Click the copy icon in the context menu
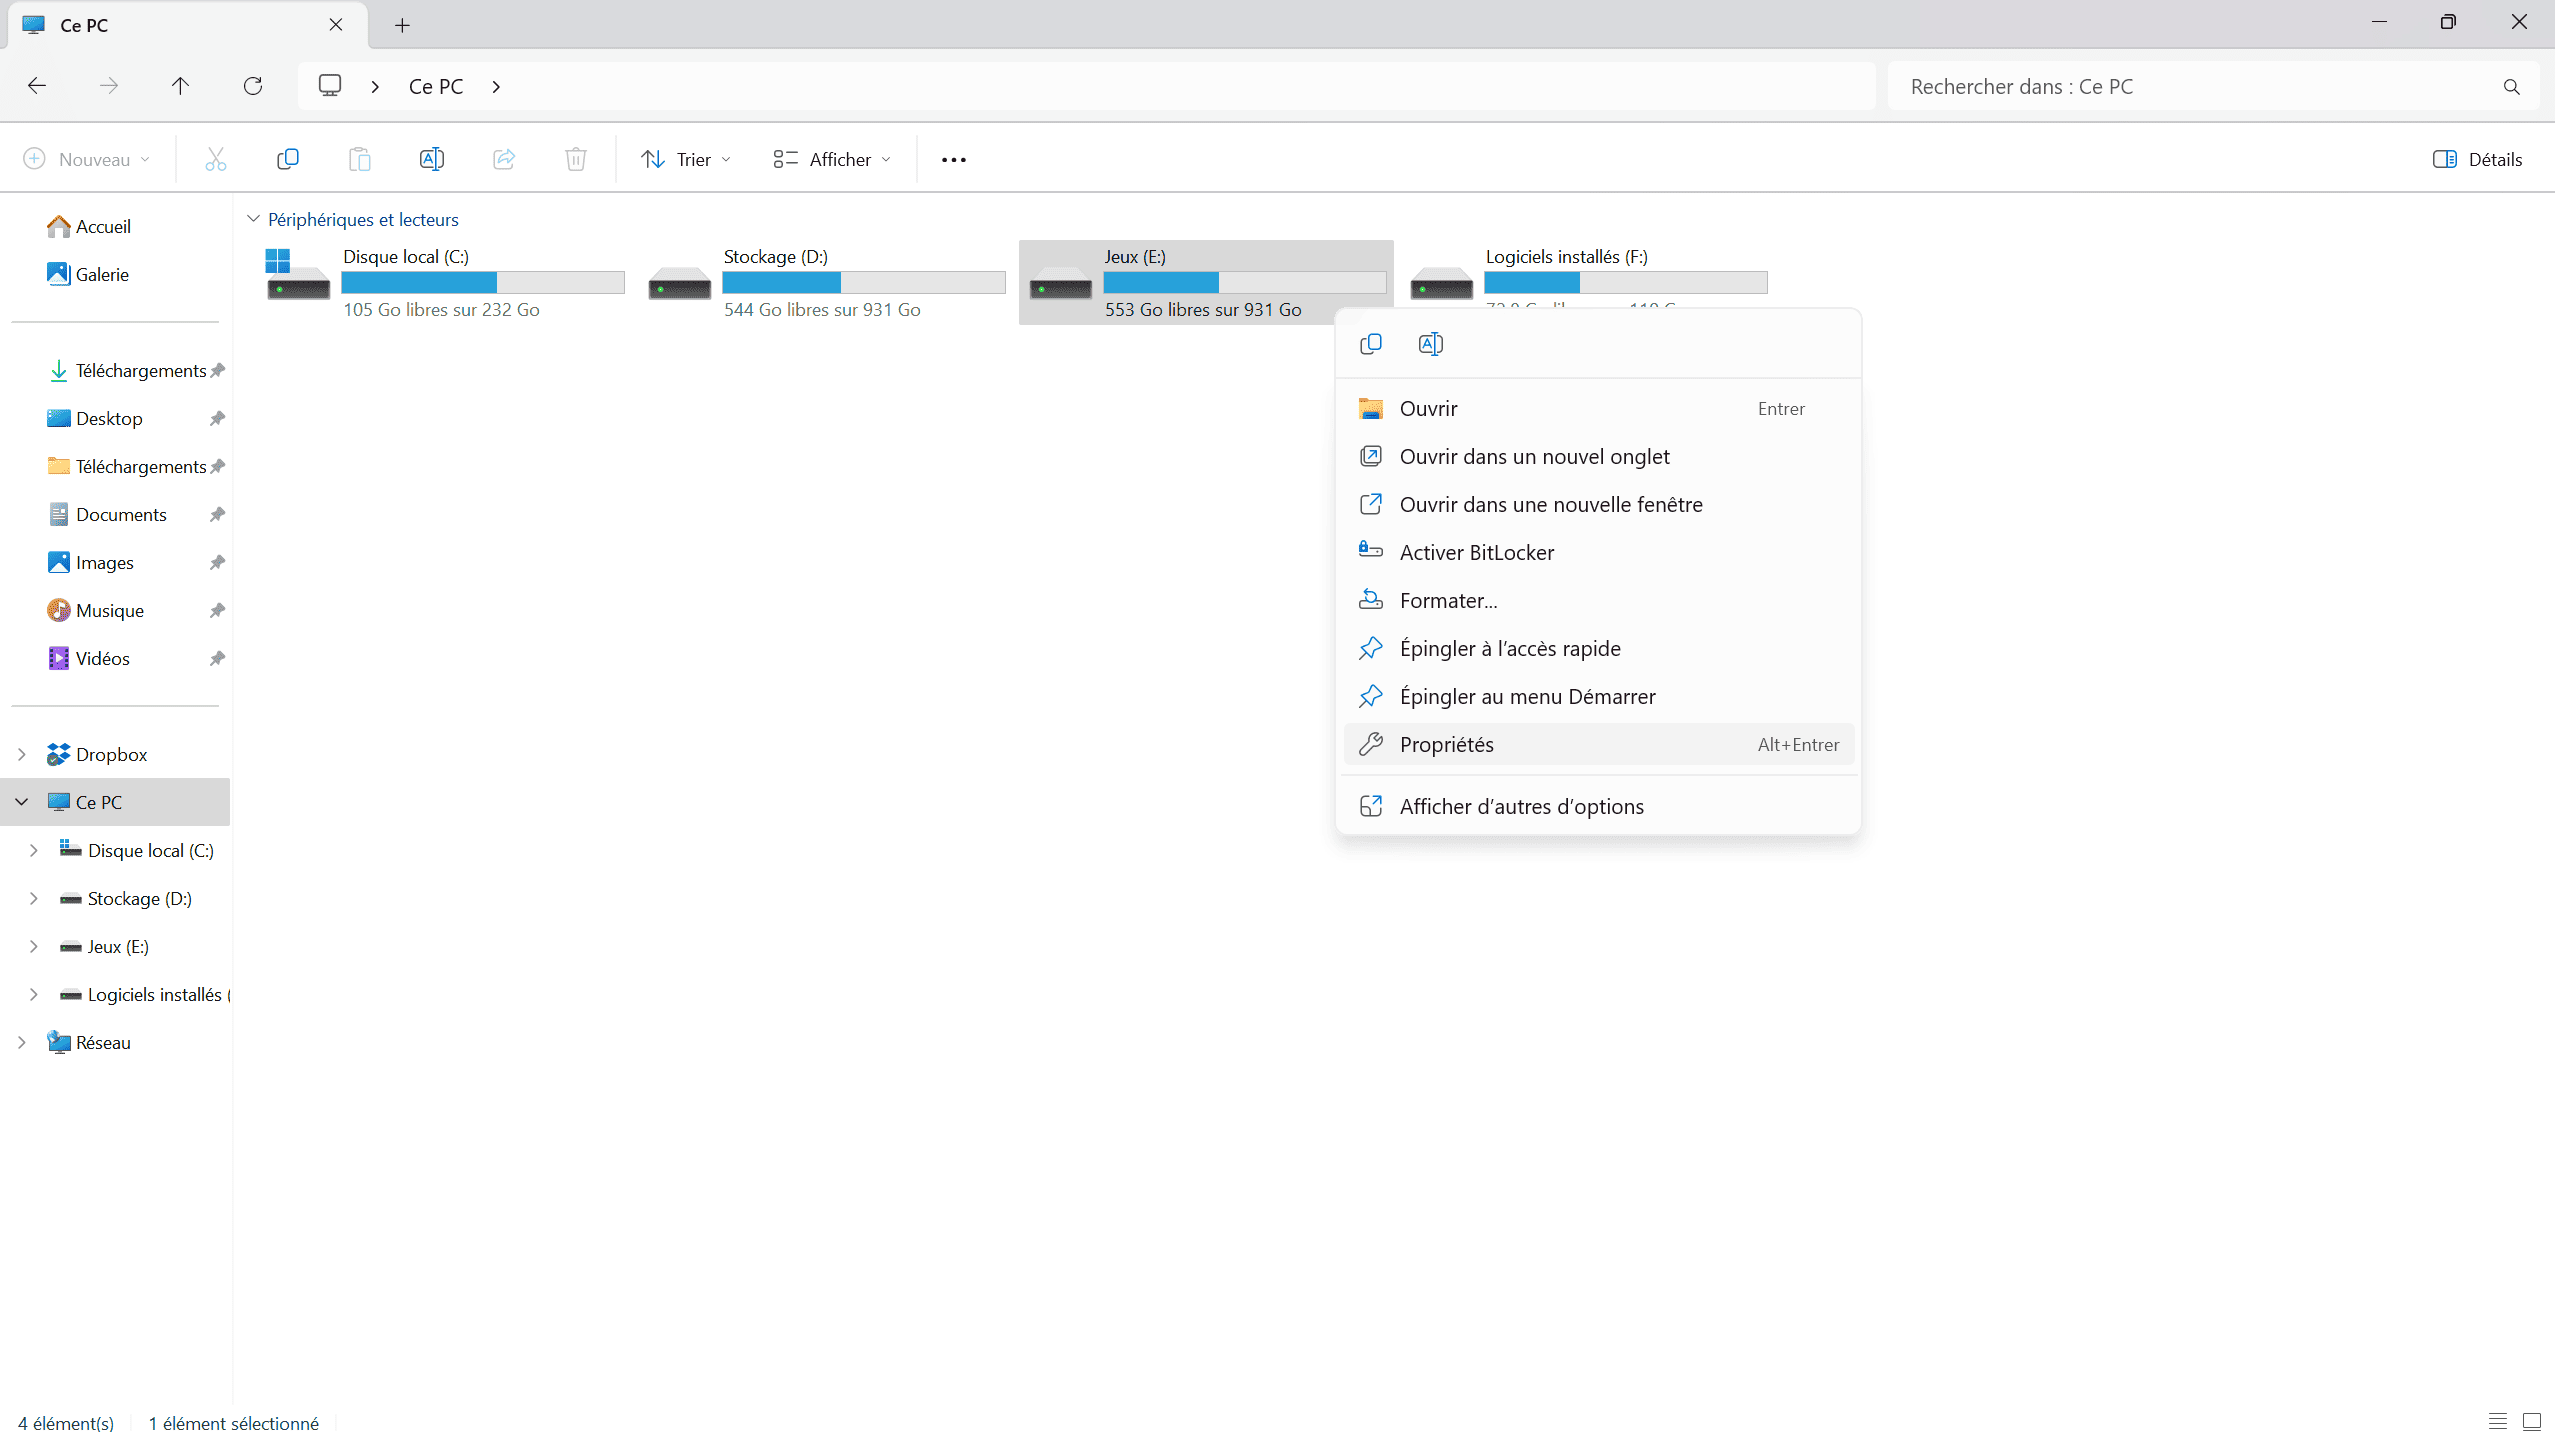Image resolution: width=2555 pixels, height=1432 pixels. pos(1371,344)
